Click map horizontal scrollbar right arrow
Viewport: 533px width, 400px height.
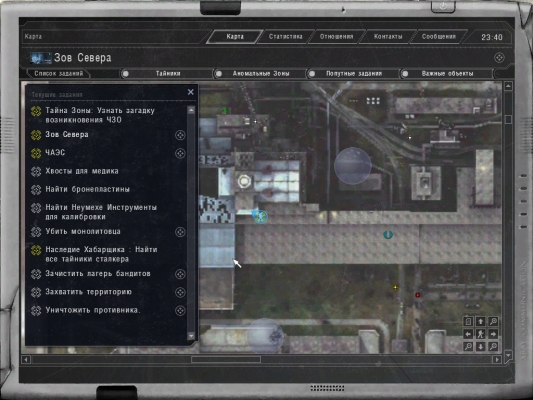[497, 360]
